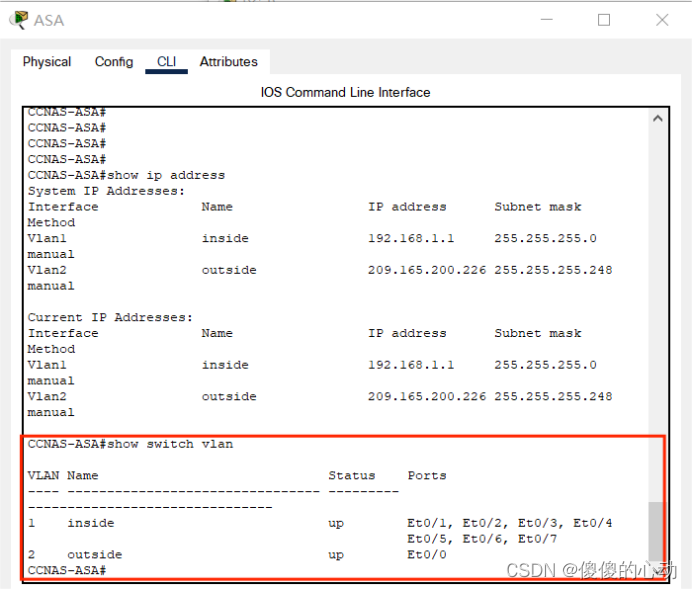Click the Et0/0 port entry for VLAN 2

coord(427,555)
